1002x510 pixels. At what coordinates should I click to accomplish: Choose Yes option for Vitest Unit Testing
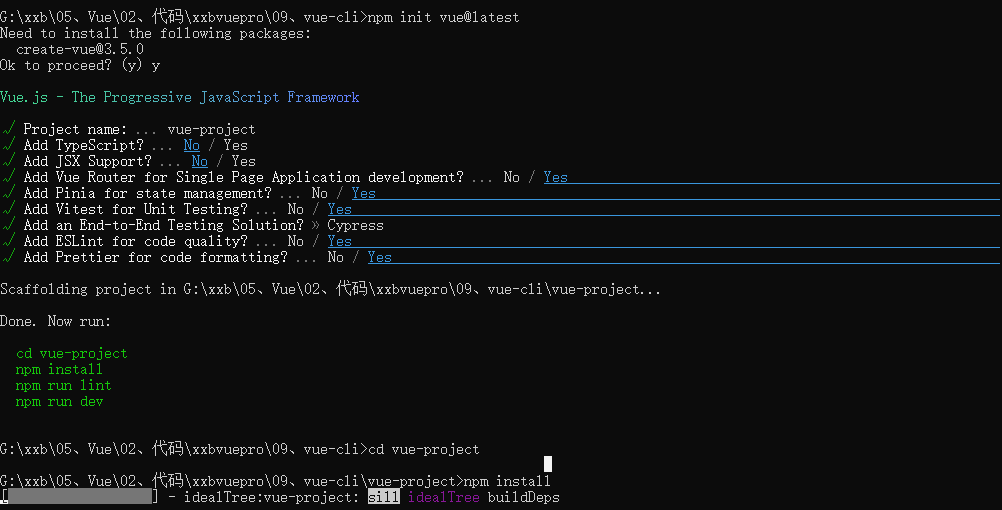339,209
